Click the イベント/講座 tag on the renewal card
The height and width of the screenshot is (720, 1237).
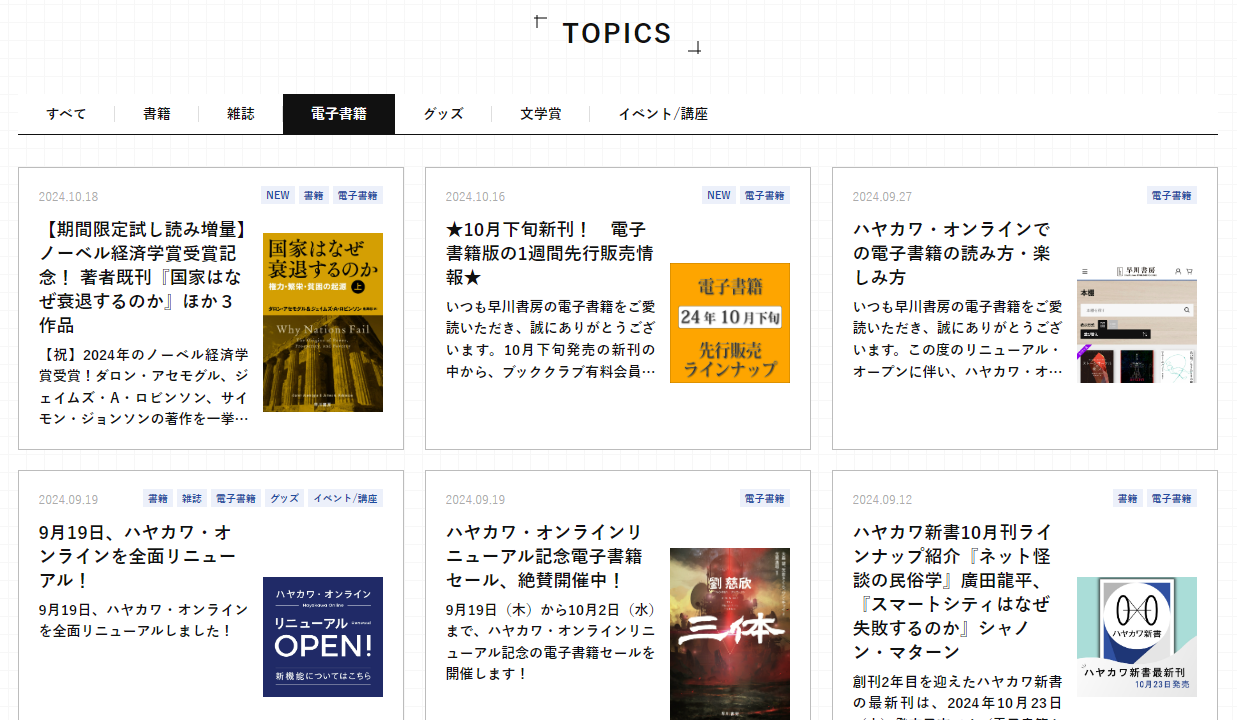coord(345,498)
